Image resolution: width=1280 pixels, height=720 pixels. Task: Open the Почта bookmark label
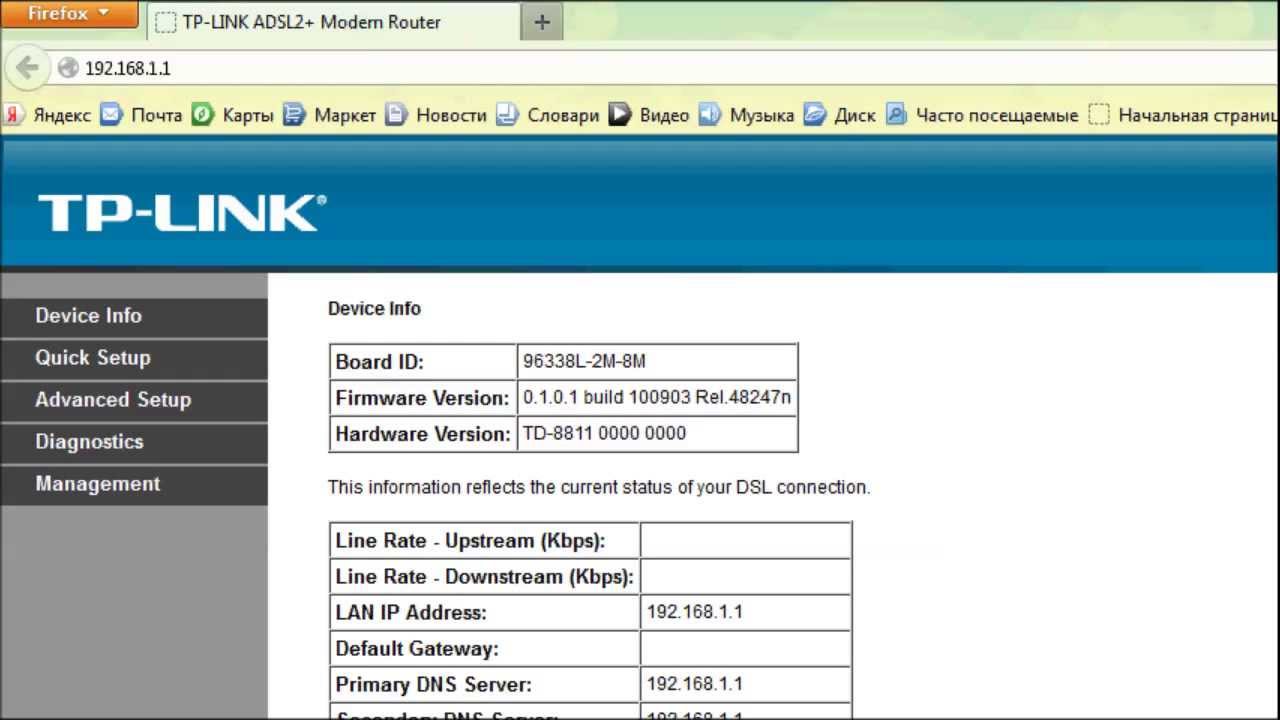[157, 115]
